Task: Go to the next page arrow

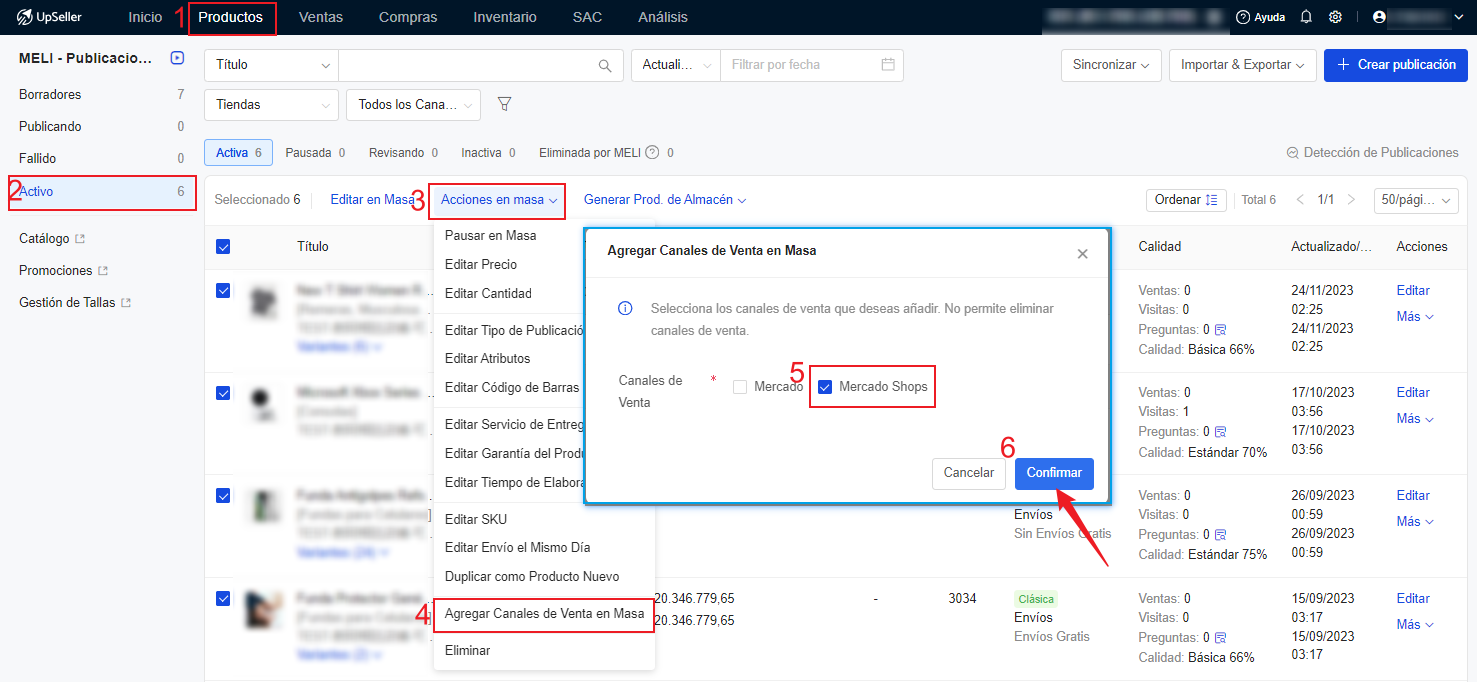Action: pos(1352,199)
